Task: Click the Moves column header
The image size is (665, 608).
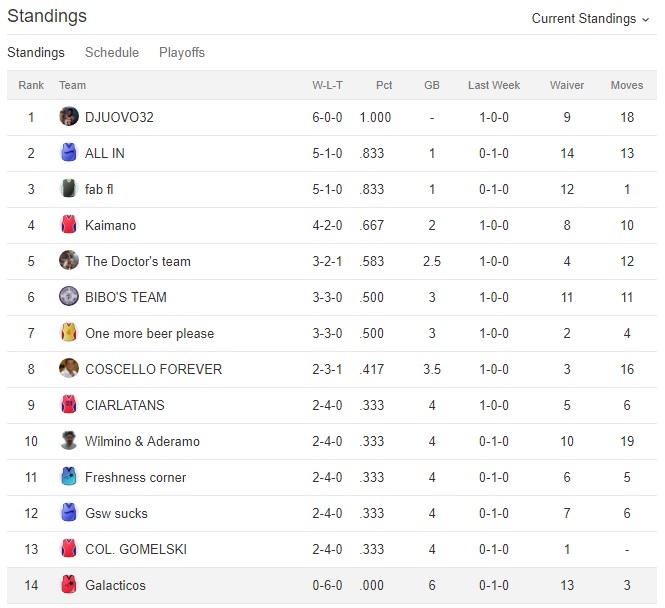Action: click(x=627, y=85)
